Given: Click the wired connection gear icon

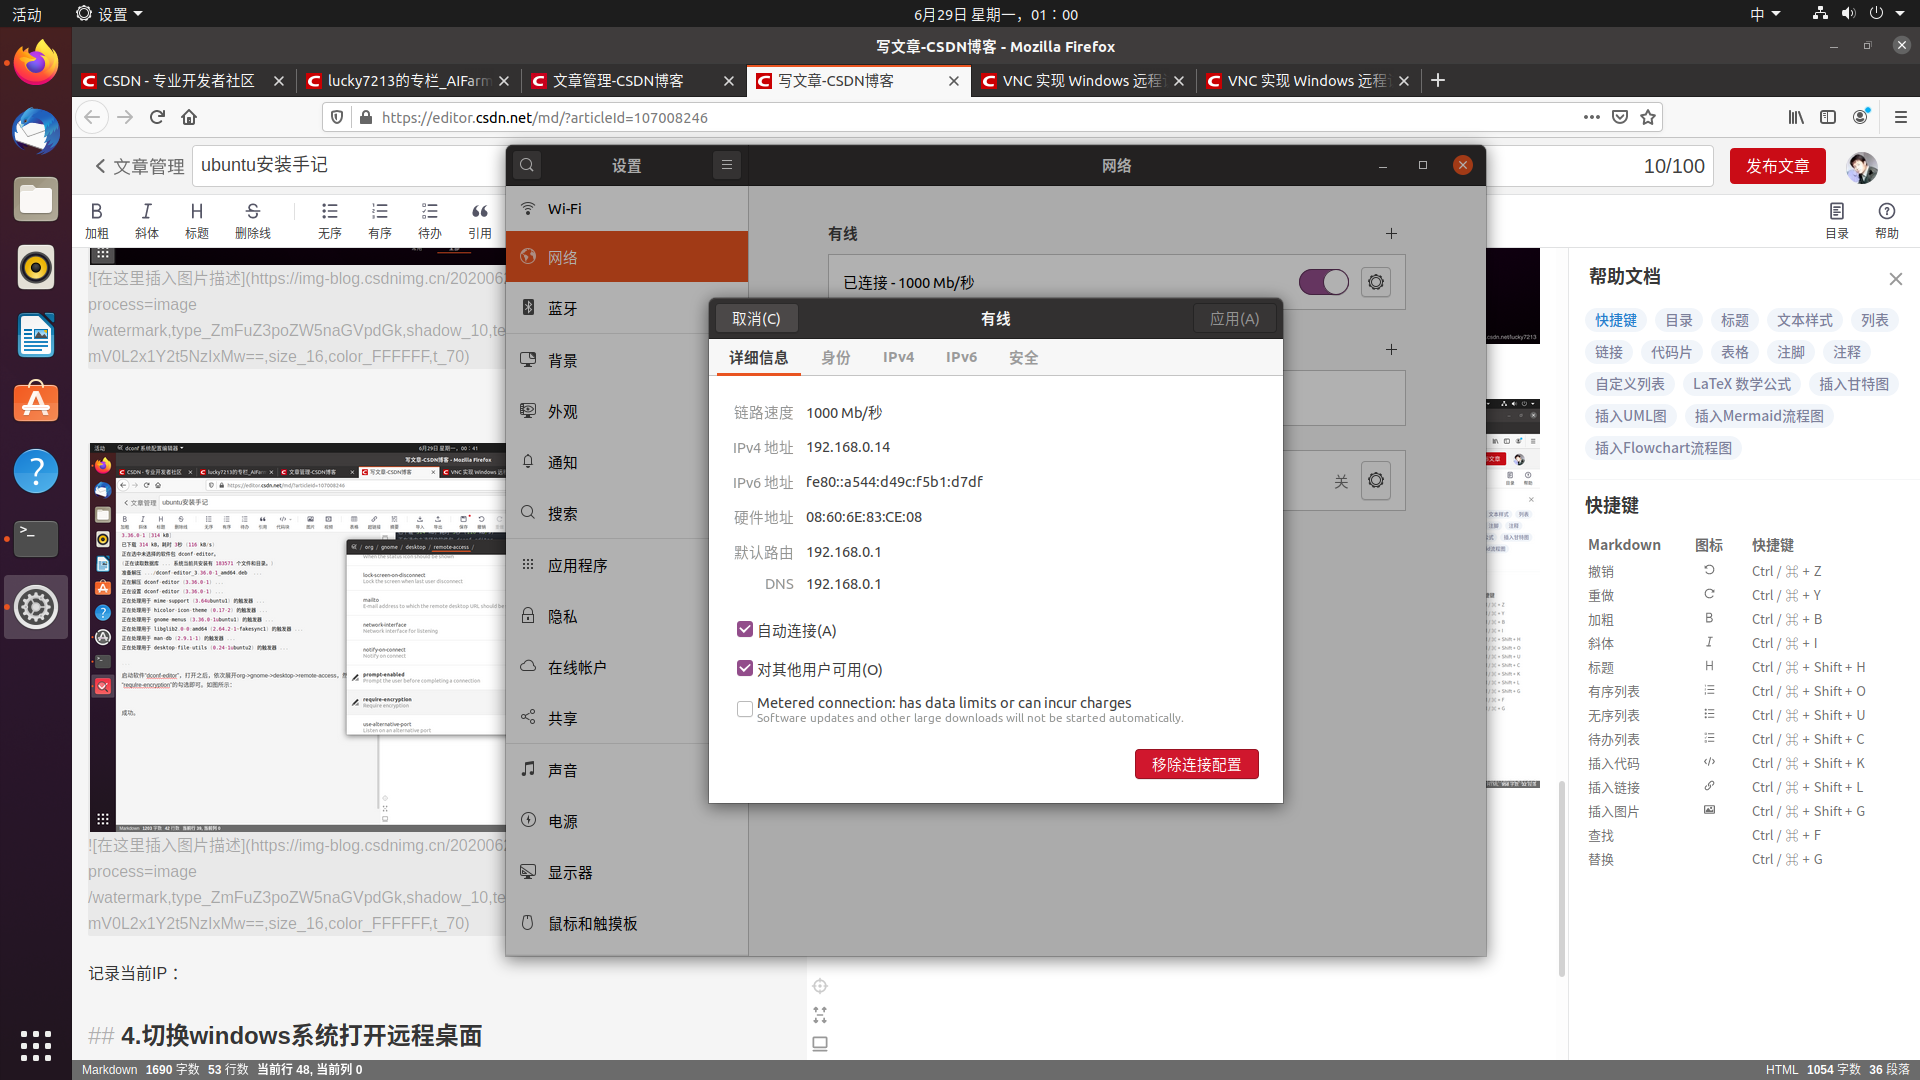Looking at the screenshot, I should (1376, 282).
